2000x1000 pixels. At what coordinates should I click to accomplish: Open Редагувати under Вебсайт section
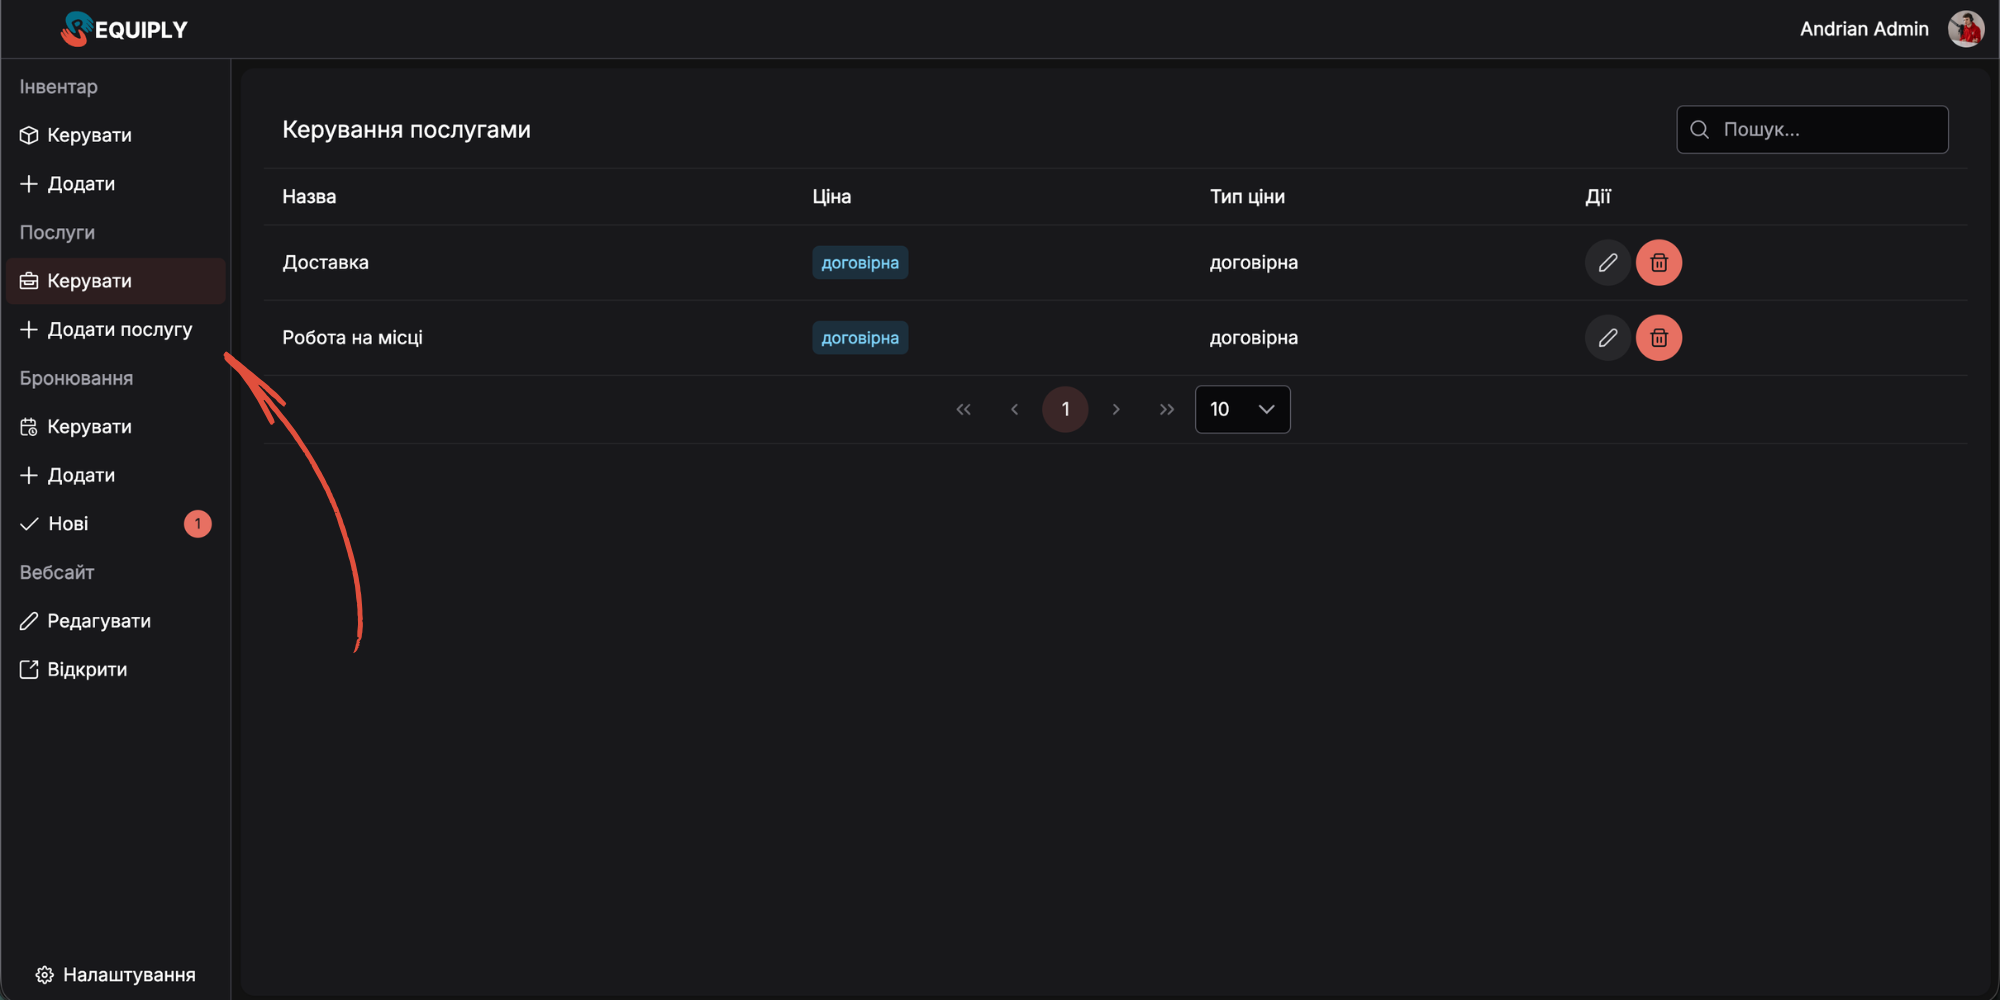tap(98, 620)
